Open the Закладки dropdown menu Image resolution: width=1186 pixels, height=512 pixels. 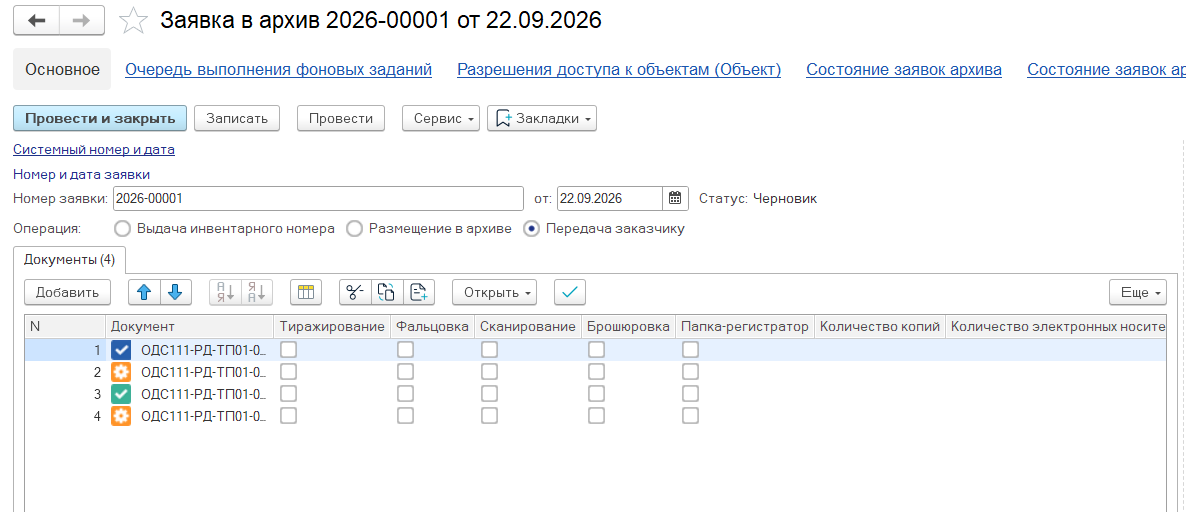coord(542,119)
